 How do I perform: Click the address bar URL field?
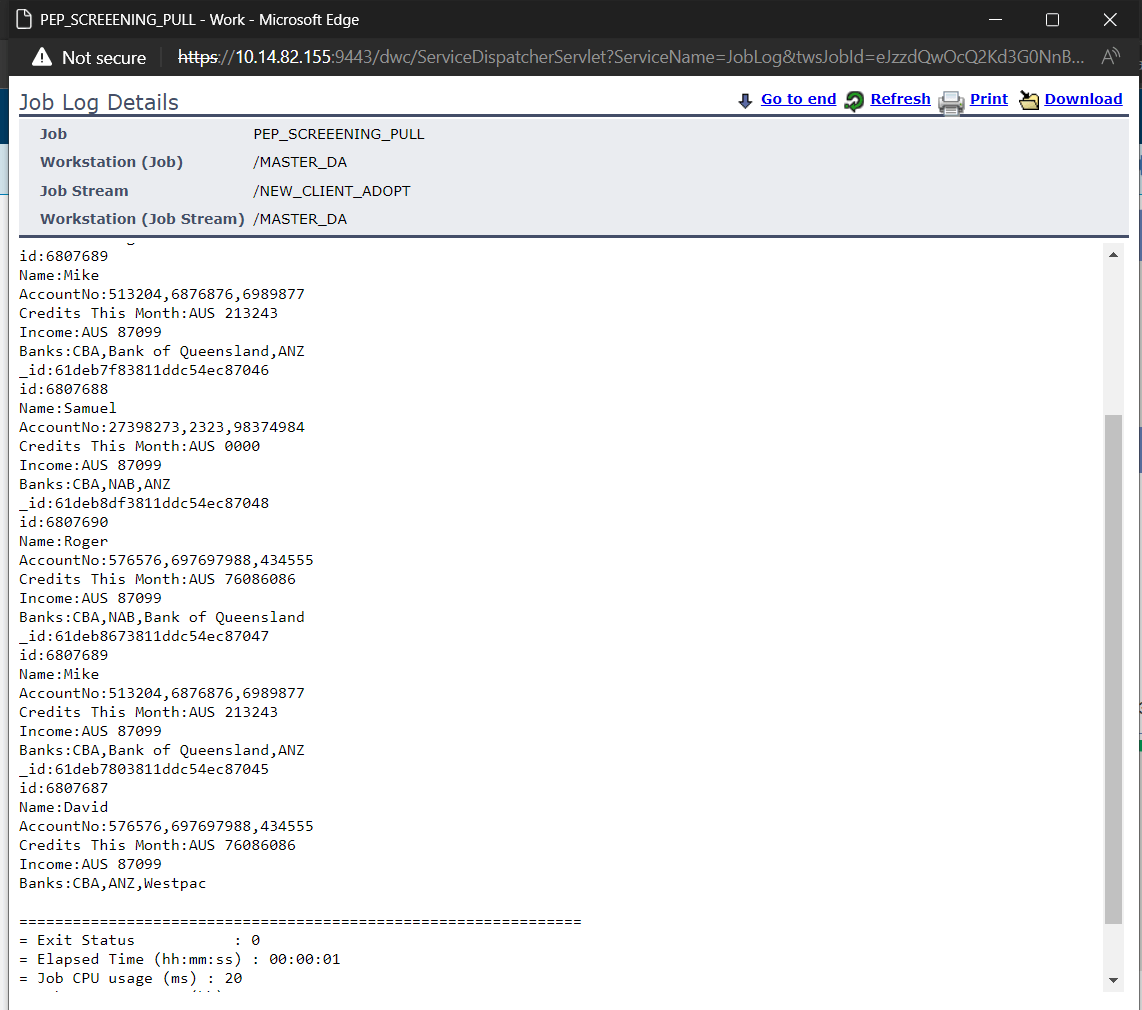tap(630, 58)
